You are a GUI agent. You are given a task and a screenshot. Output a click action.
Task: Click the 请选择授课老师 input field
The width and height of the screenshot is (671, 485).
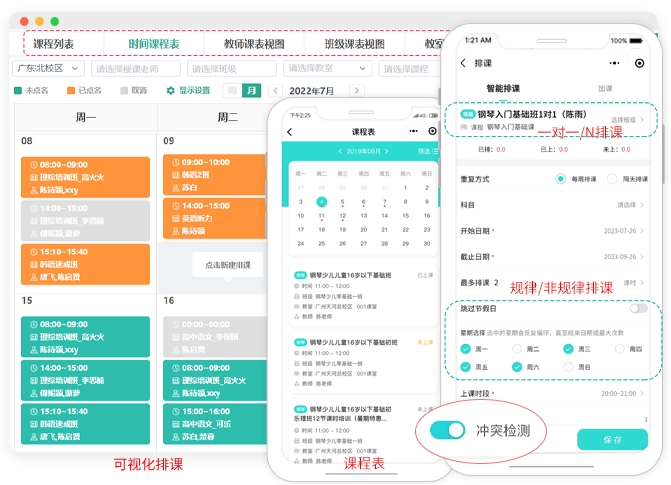(136, 69)
